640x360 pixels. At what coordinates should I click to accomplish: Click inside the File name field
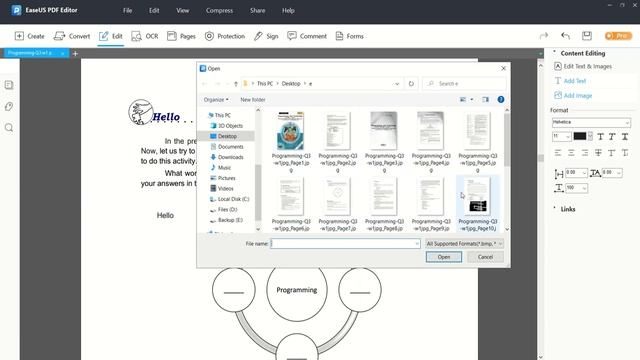click(x=345, y=244)
